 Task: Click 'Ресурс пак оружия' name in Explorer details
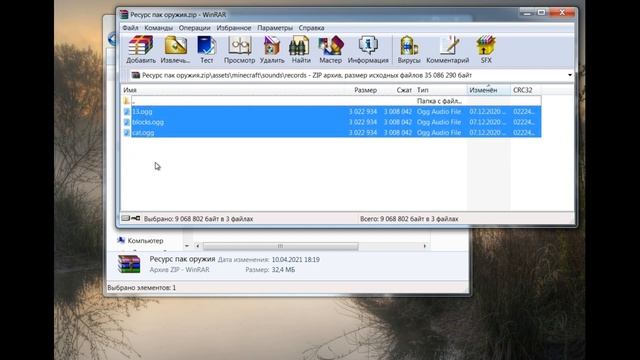pyautogui.click(x=182, y=259)
